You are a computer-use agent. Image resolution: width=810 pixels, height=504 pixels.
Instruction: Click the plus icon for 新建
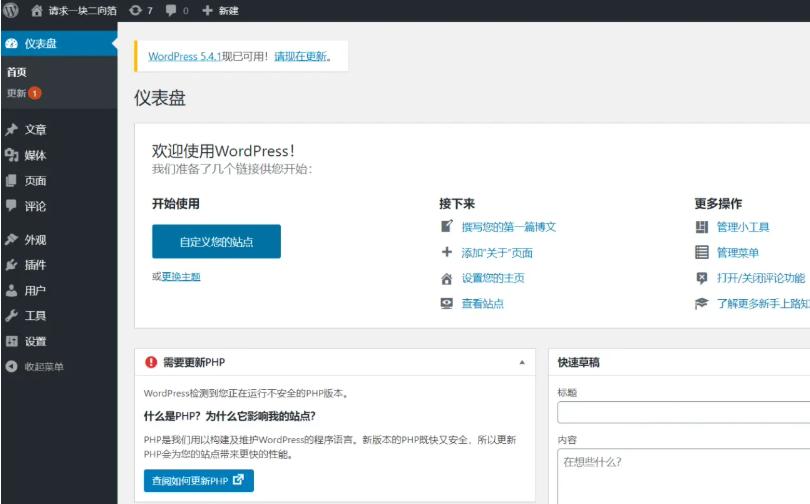pos(207,10)
